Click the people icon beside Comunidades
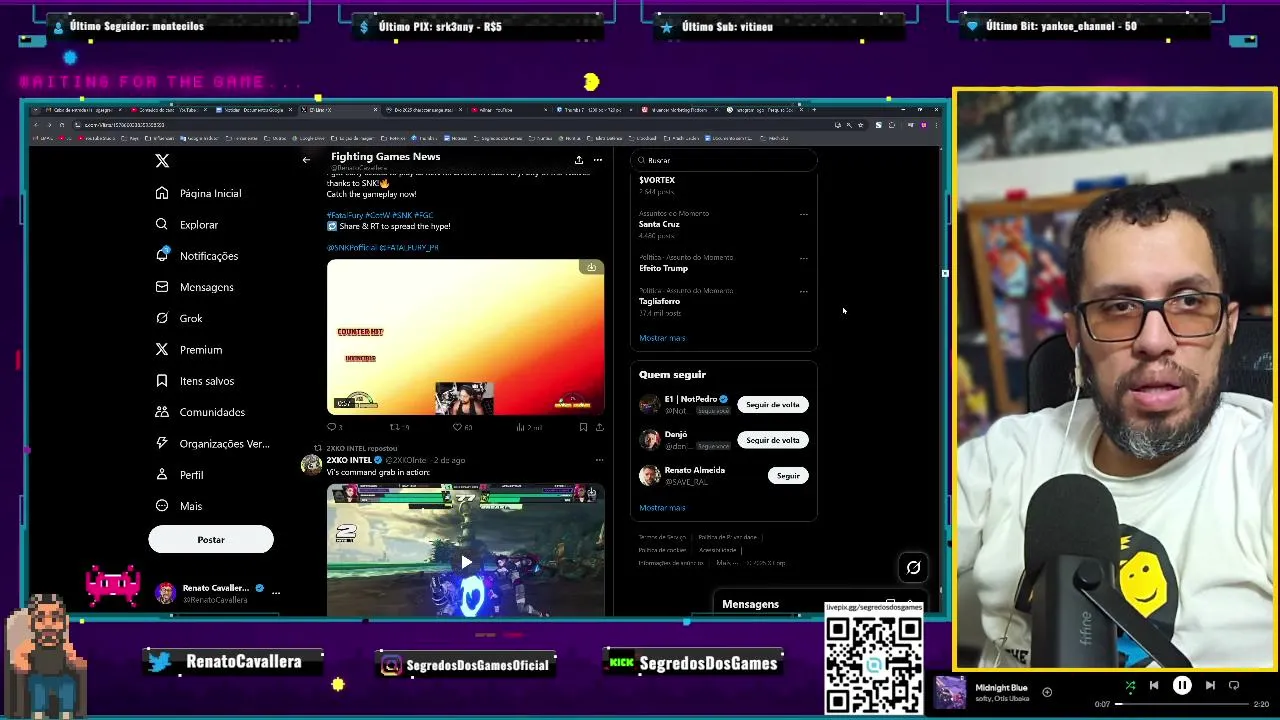Image resolution: width=1280 pixels, height=720 pixels. (162, 412)
